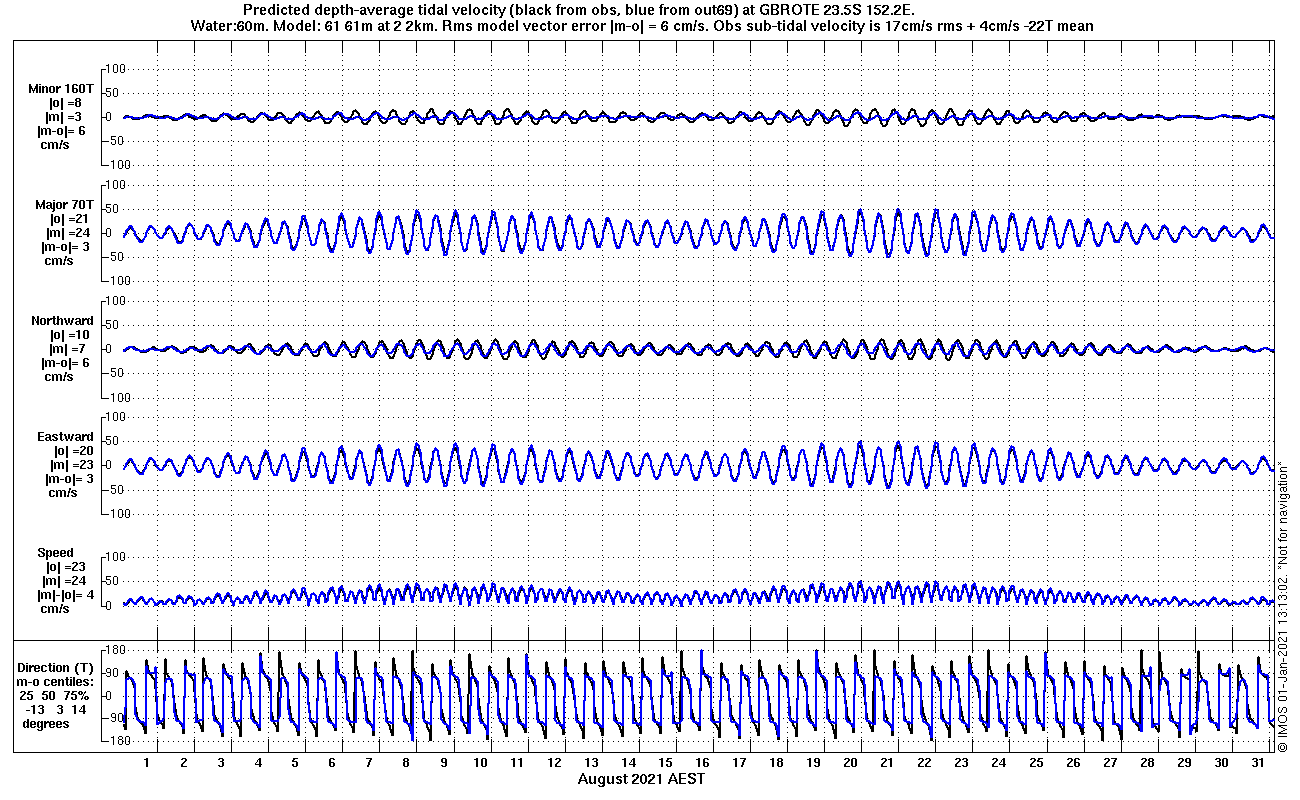Click day '22' tick label on date axis
This screenshot has width=1300, height=800.
pos(924,763)
